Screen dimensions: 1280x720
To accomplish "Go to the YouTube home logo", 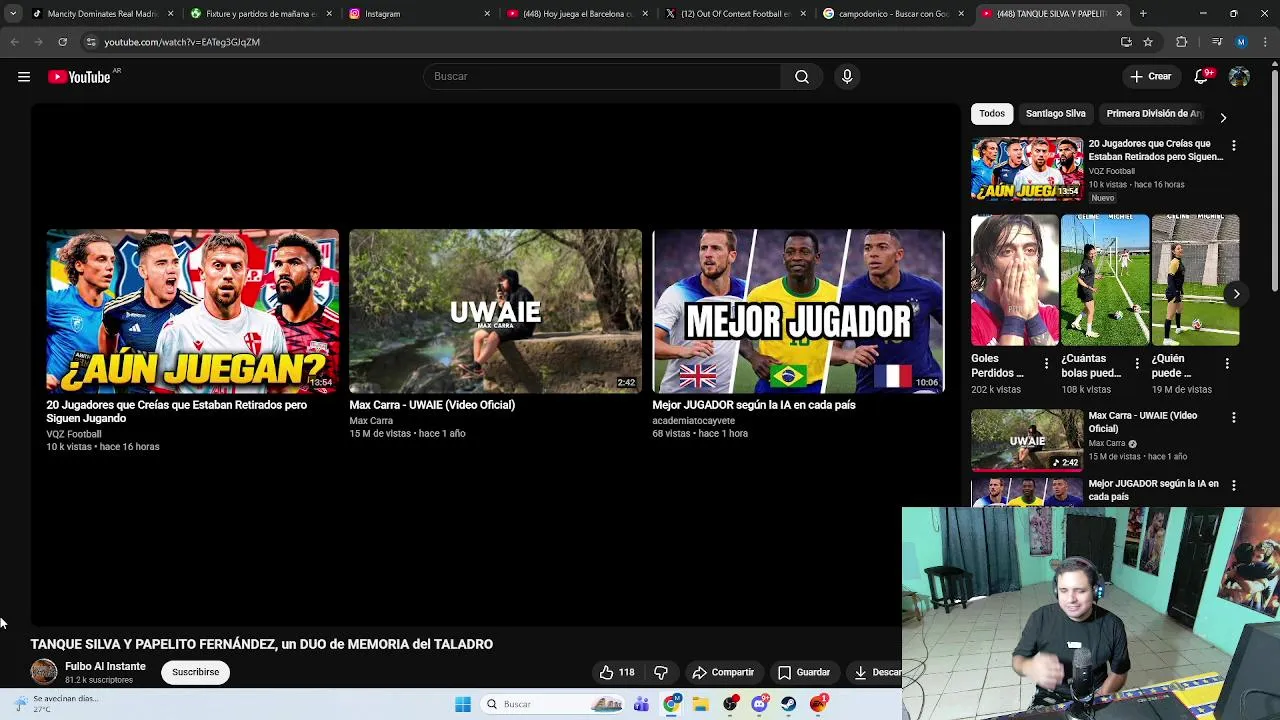I will click(x=79, y=77).
